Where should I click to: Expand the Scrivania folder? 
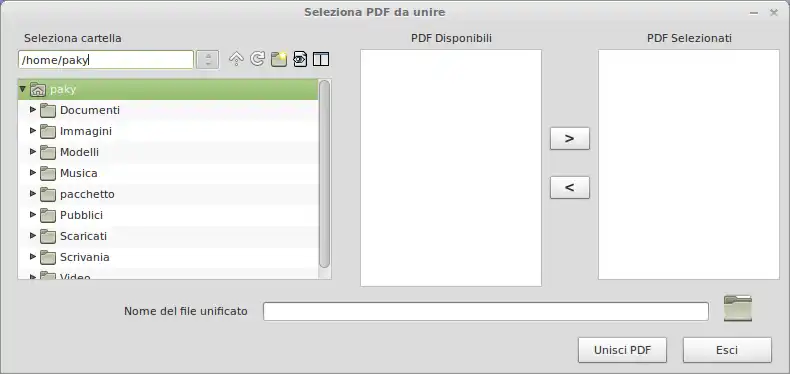33,257
